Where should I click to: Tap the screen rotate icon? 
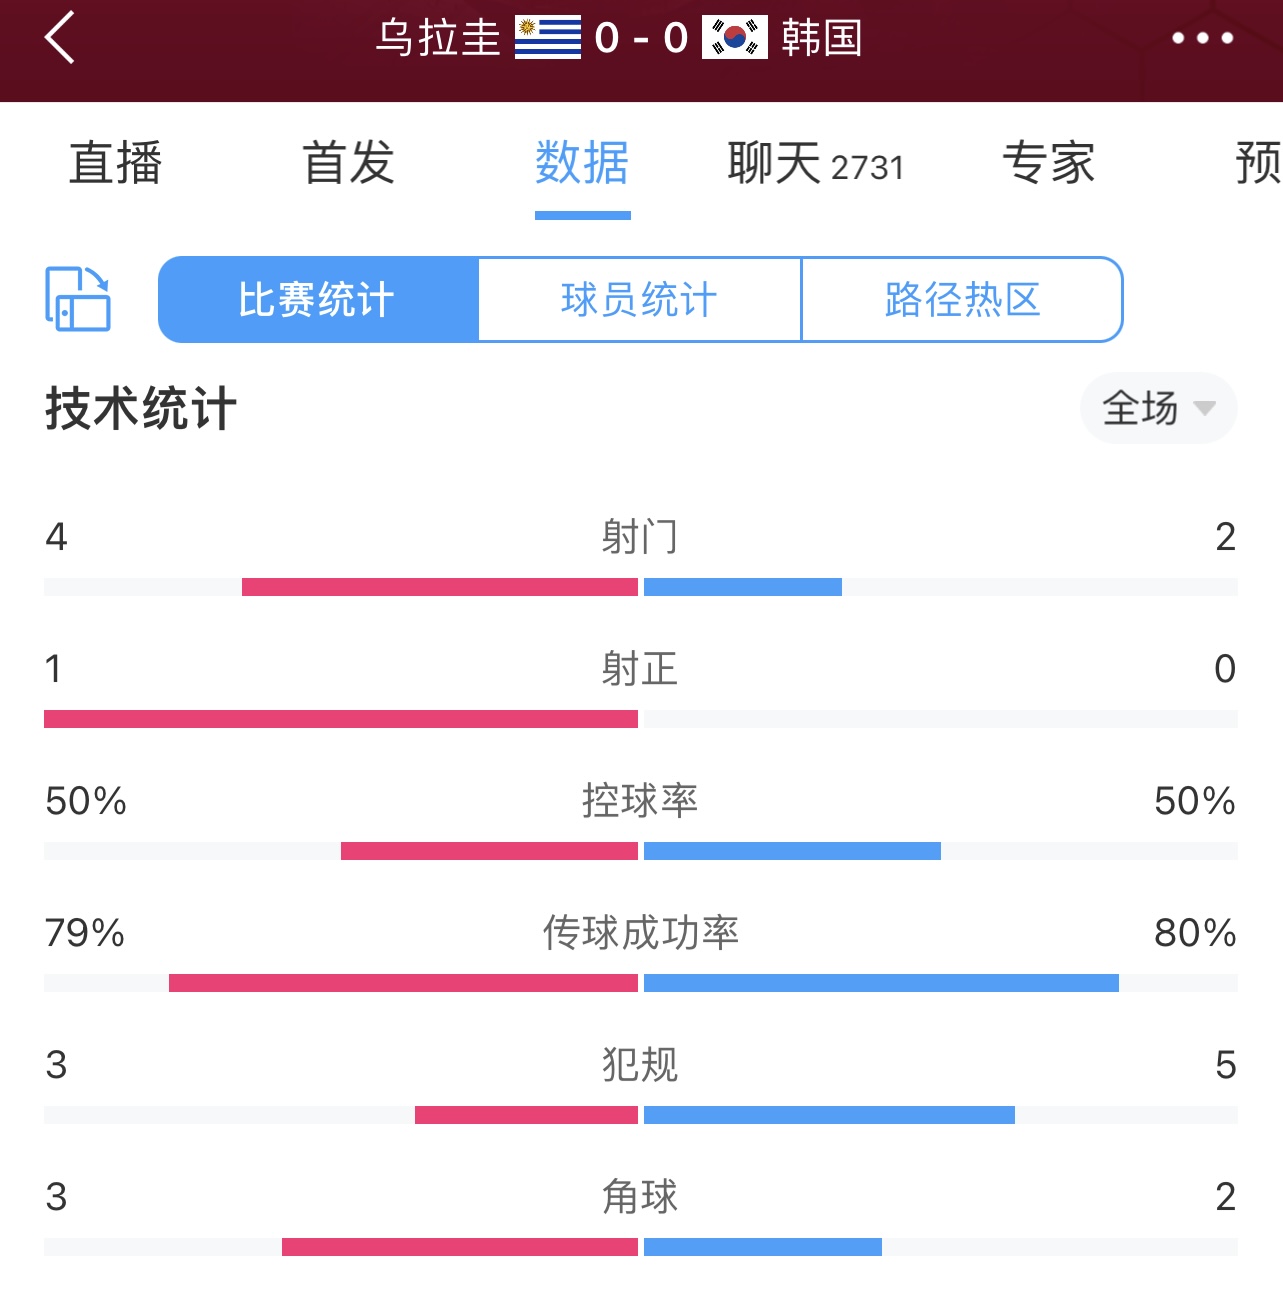[78, 299]
